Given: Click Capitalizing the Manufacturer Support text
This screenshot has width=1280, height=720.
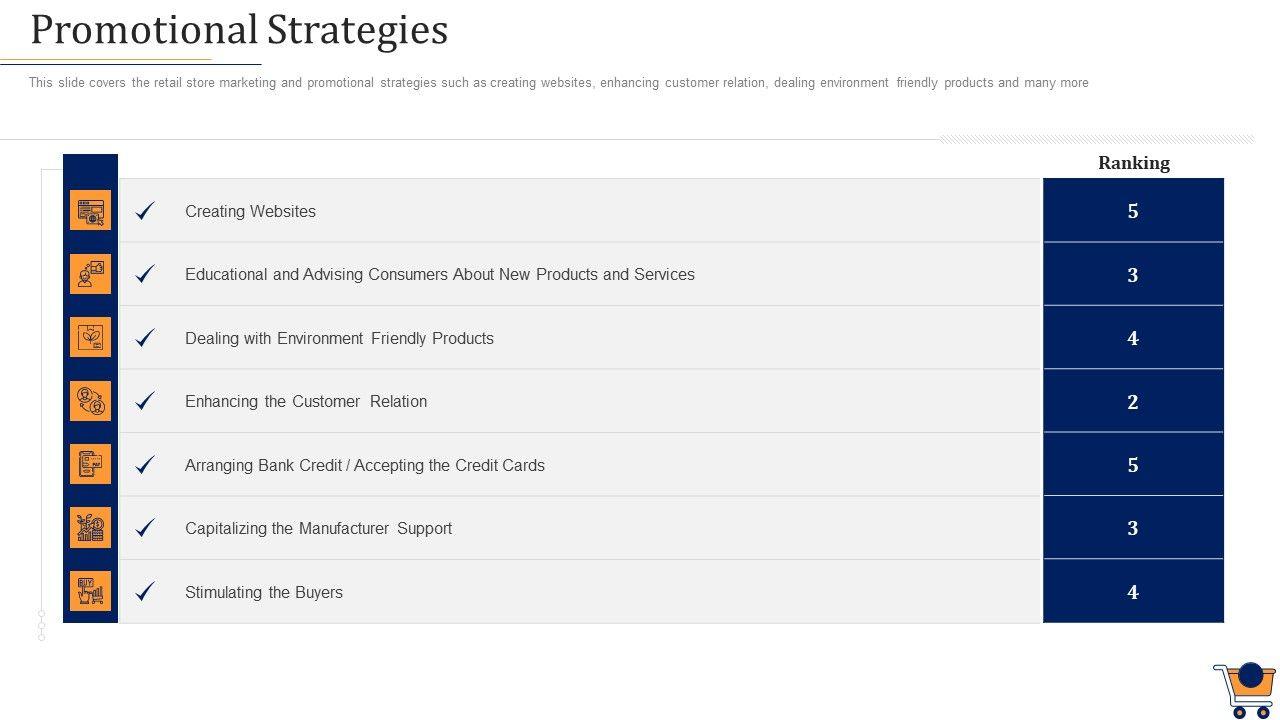Looking at the screenshot, I should [318, 529].
